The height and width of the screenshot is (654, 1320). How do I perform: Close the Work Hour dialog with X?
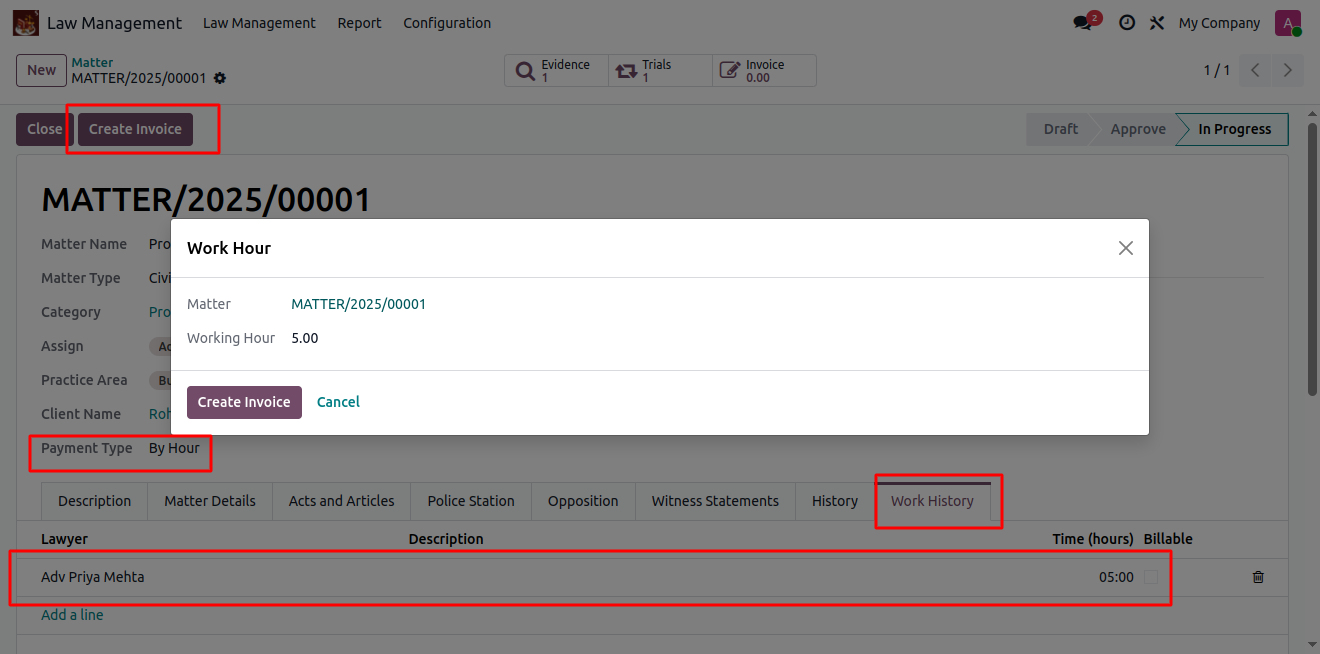point(1126,248)
